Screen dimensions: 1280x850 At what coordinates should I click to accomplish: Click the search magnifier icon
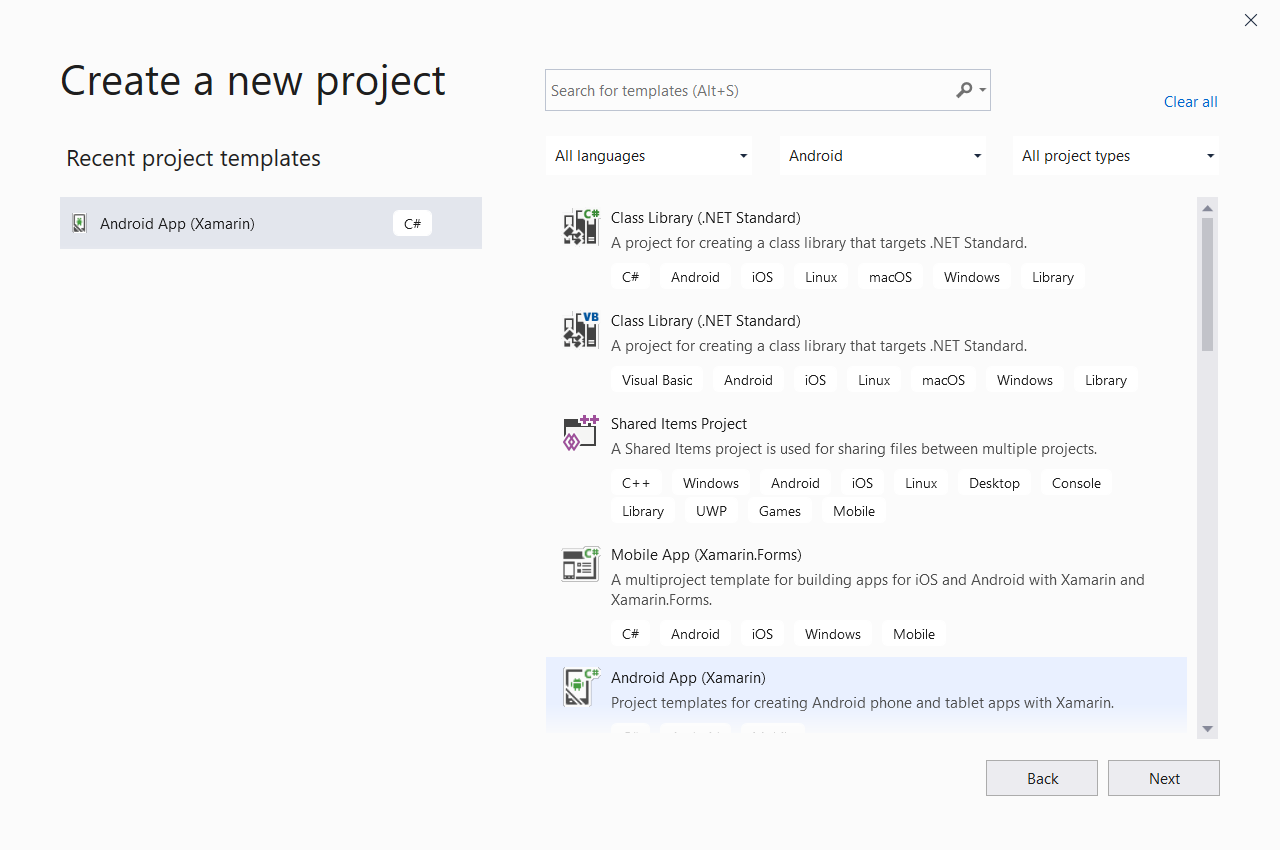(x=964, y=90)
